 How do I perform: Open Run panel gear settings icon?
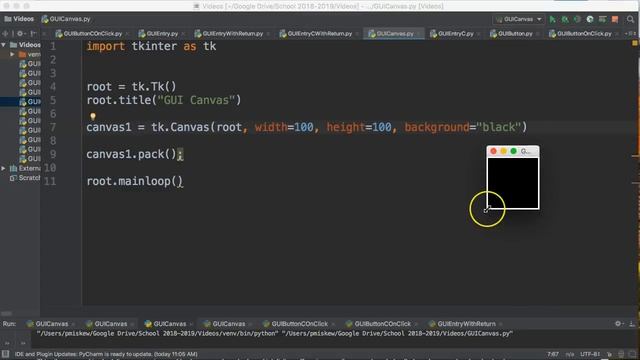click(x=618, y=323)
